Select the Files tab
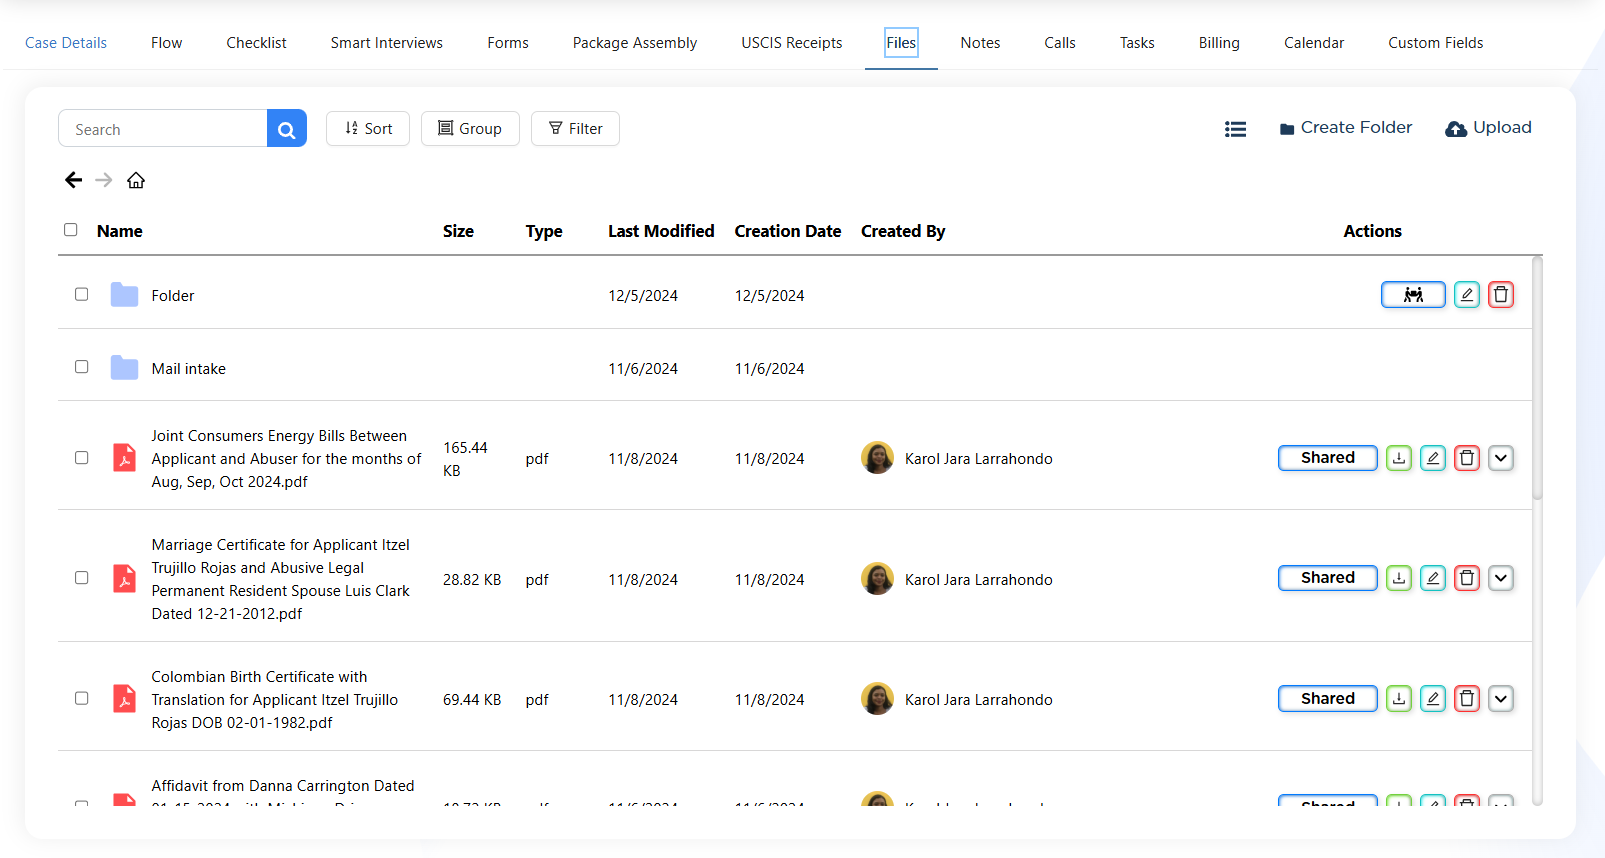Screen dimensions: 1605x858 [901, 43]
